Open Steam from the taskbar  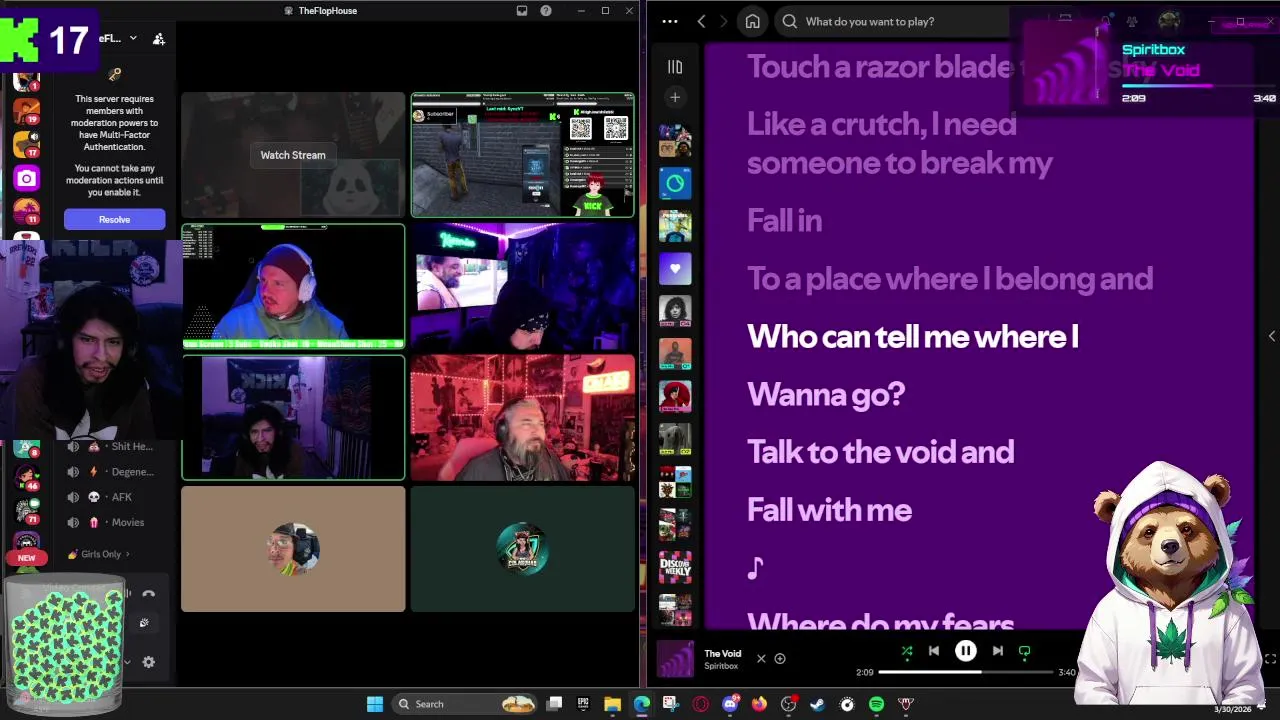(817, 704)
